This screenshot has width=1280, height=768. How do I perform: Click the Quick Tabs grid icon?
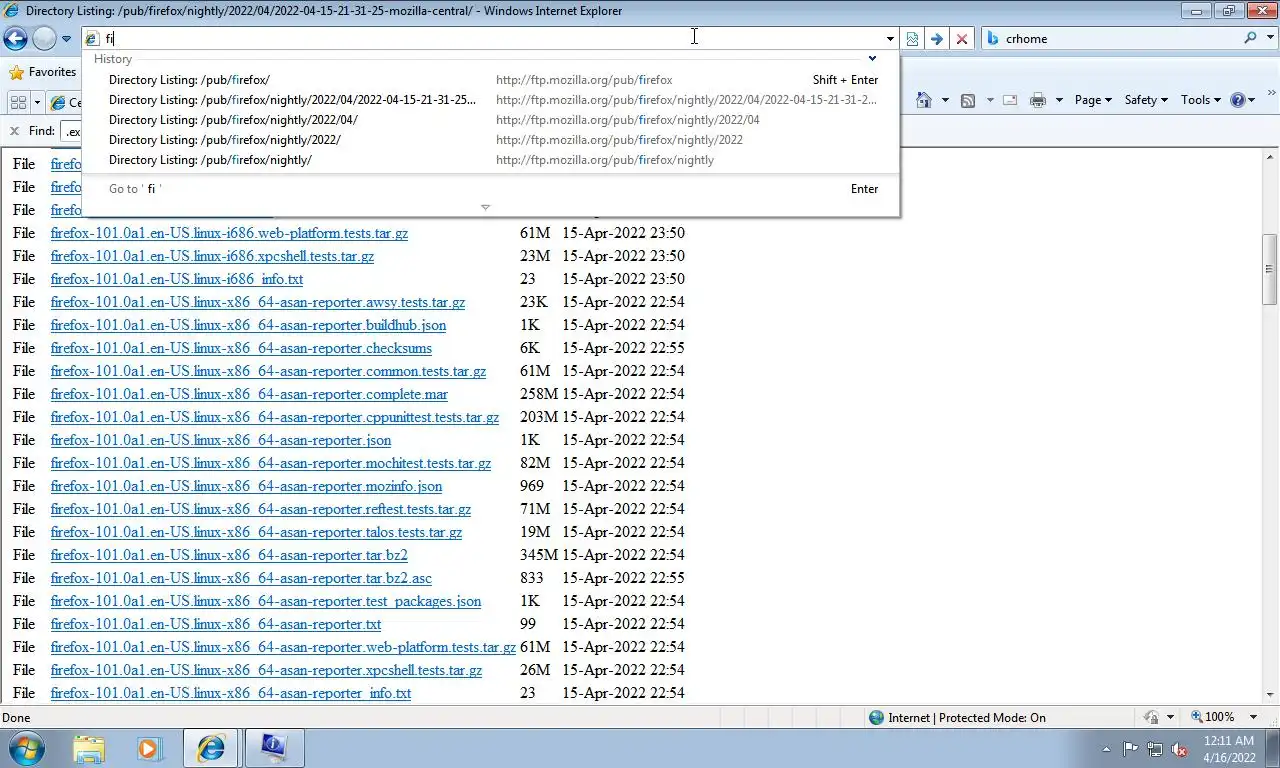click(x=19, y=102)
